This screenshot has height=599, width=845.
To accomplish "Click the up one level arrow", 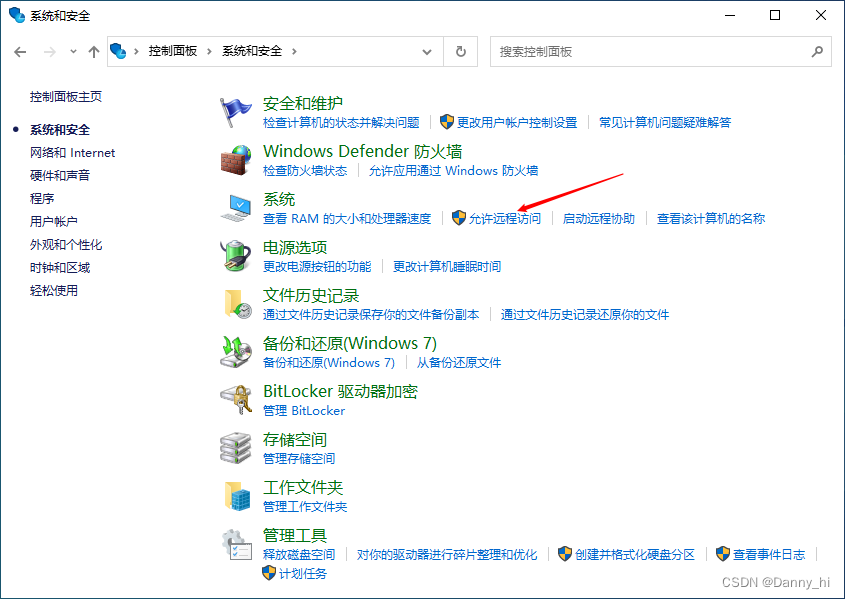I will [x=94, y=52].
